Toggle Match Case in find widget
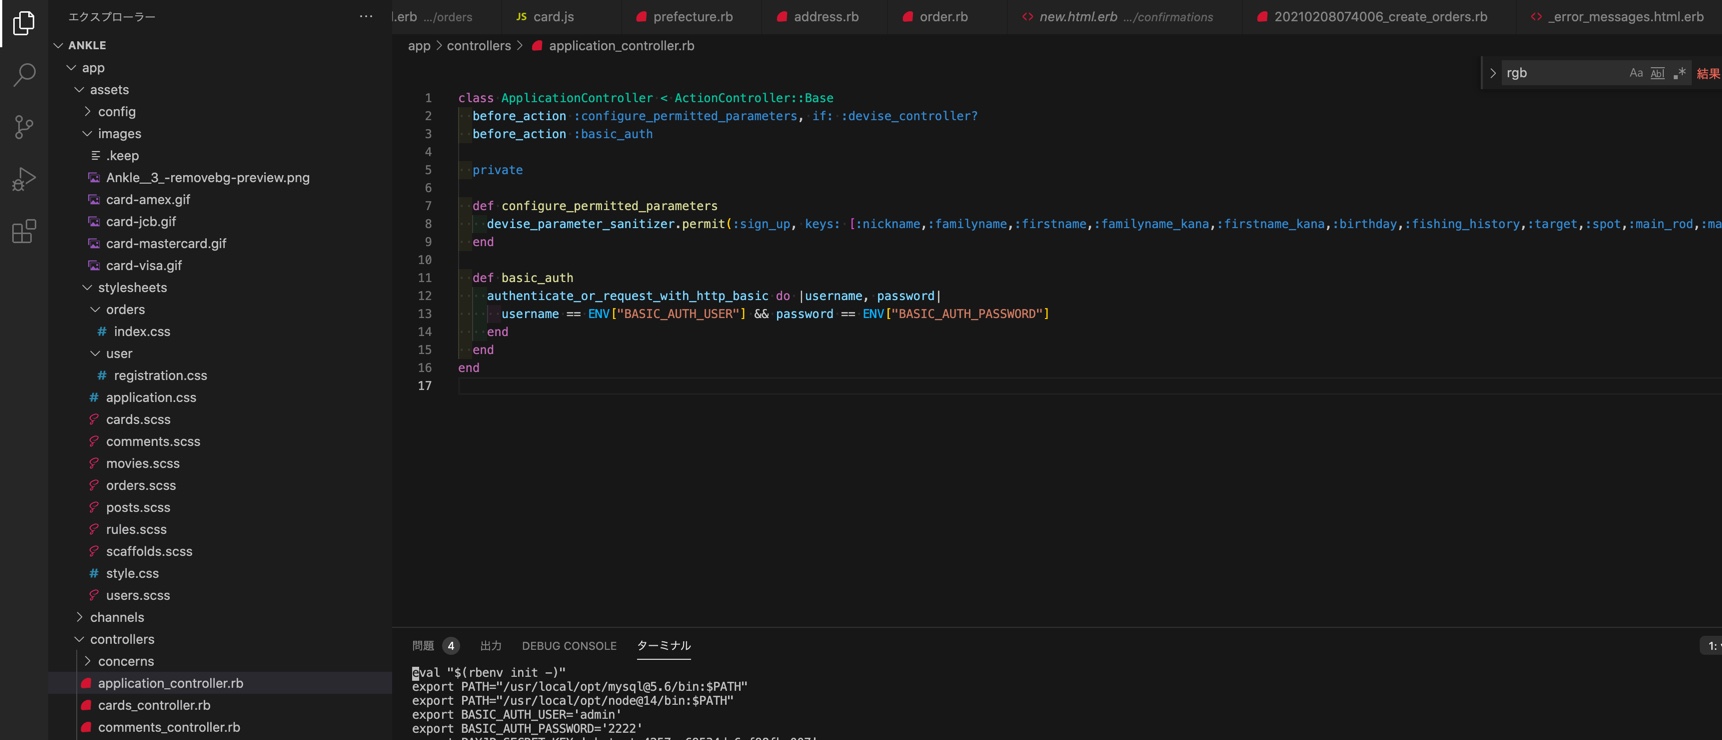Screen dimensions: 1722x740 click(x=1636, y=73)
